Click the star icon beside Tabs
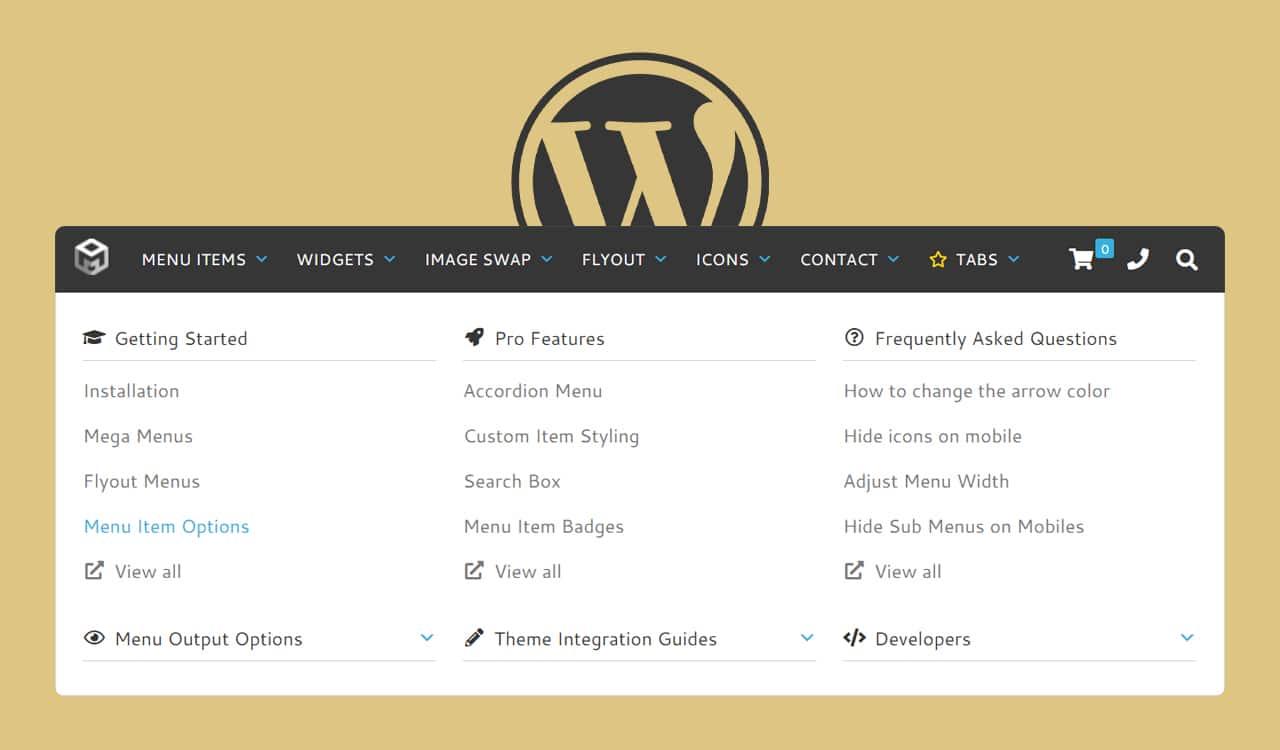The image size is (1280, 750). point(937,260)
